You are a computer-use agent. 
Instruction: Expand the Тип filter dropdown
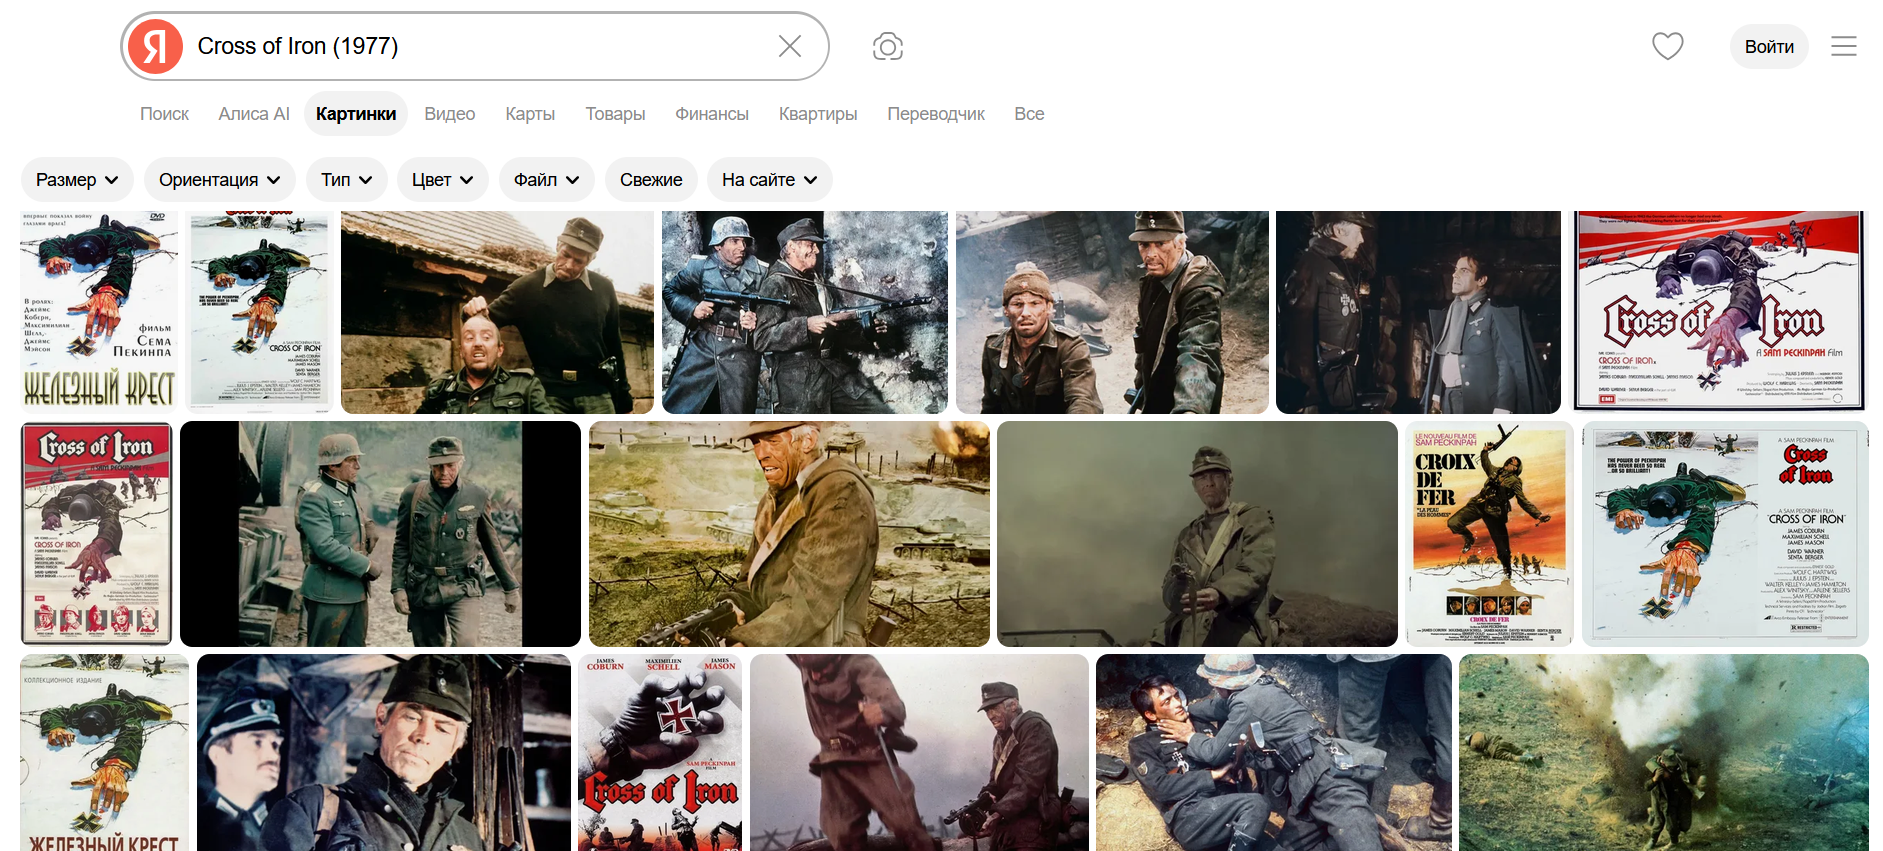tap(347, 180)
